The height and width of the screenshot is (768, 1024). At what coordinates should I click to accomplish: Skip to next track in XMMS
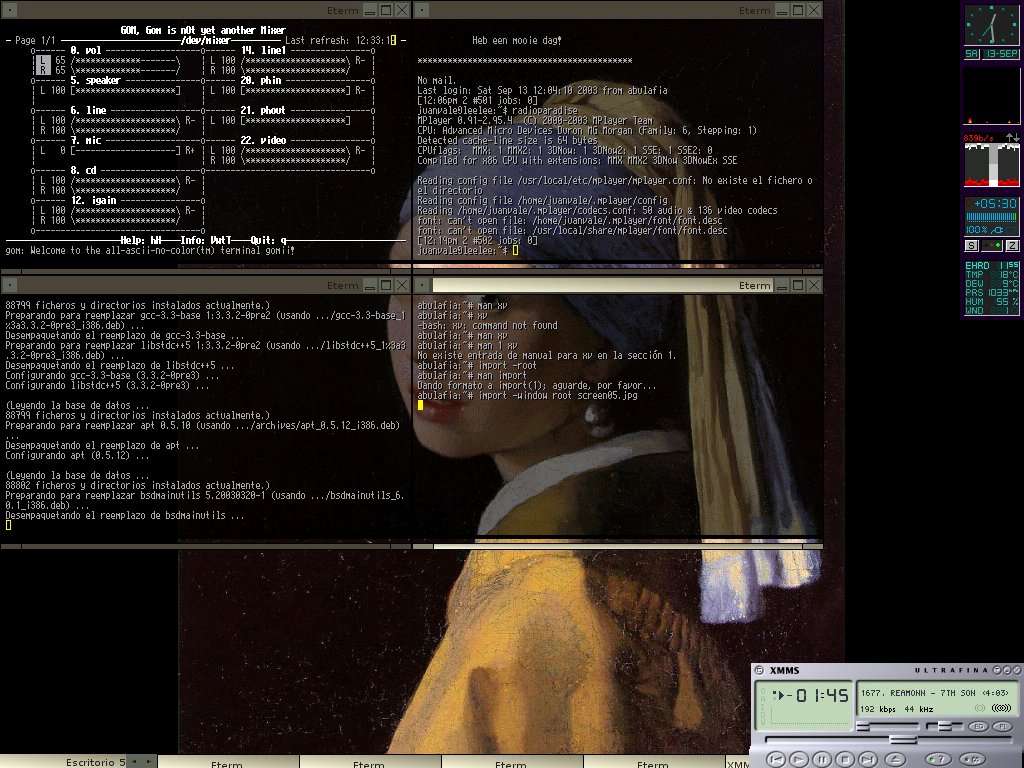[868, 760]
